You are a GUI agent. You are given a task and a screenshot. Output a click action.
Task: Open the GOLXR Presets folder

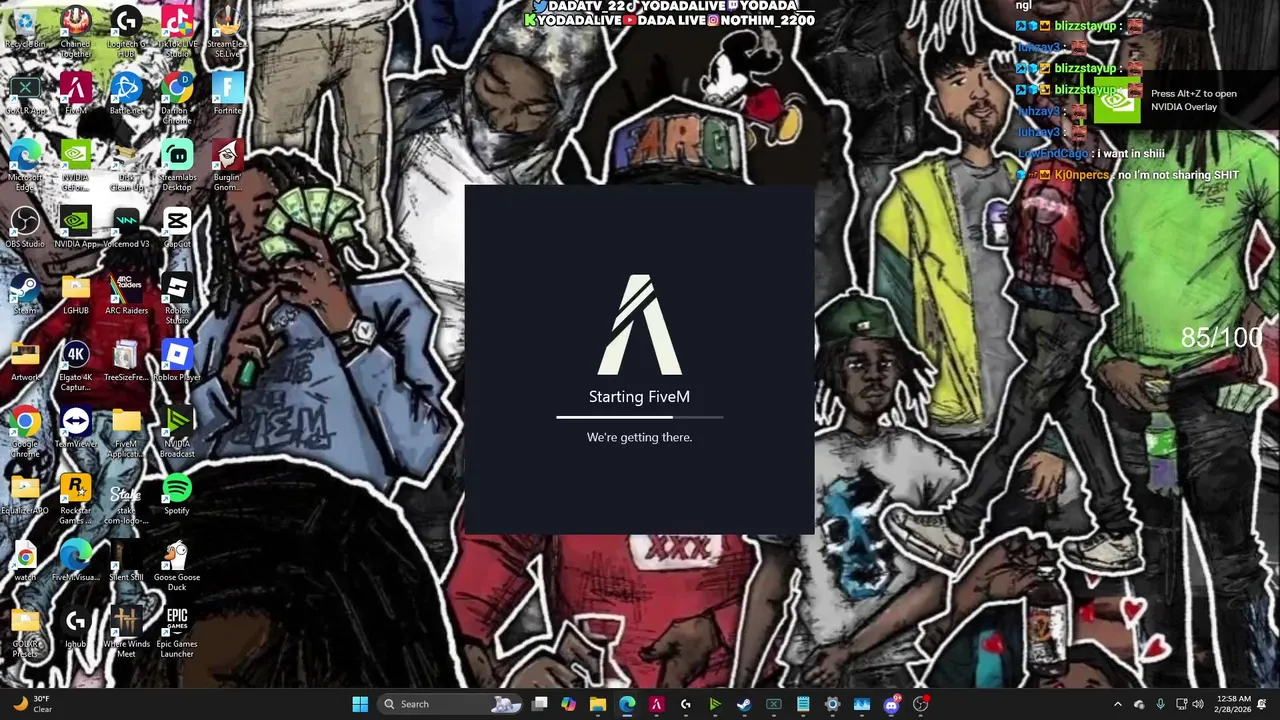pyautogui.click(x=25, y=632)
